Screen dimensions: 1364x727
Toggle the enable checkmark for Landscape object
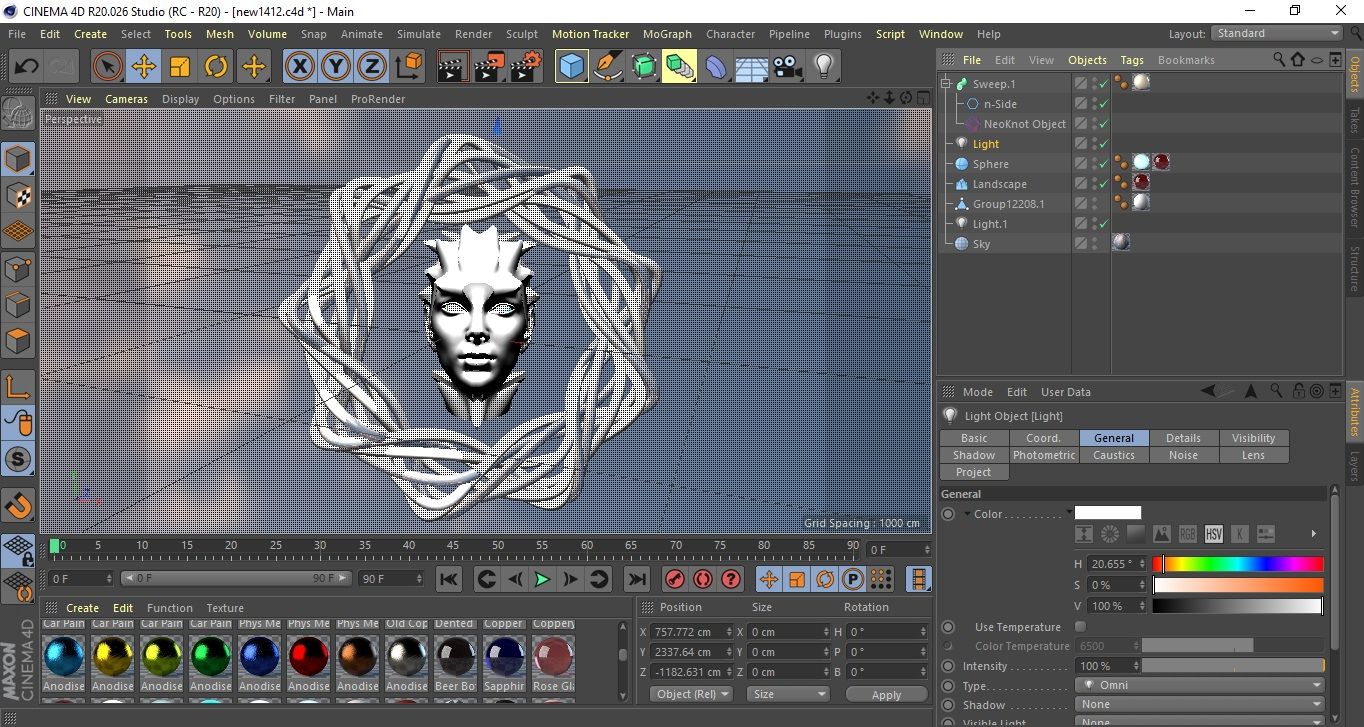(x=1103, y=184)
